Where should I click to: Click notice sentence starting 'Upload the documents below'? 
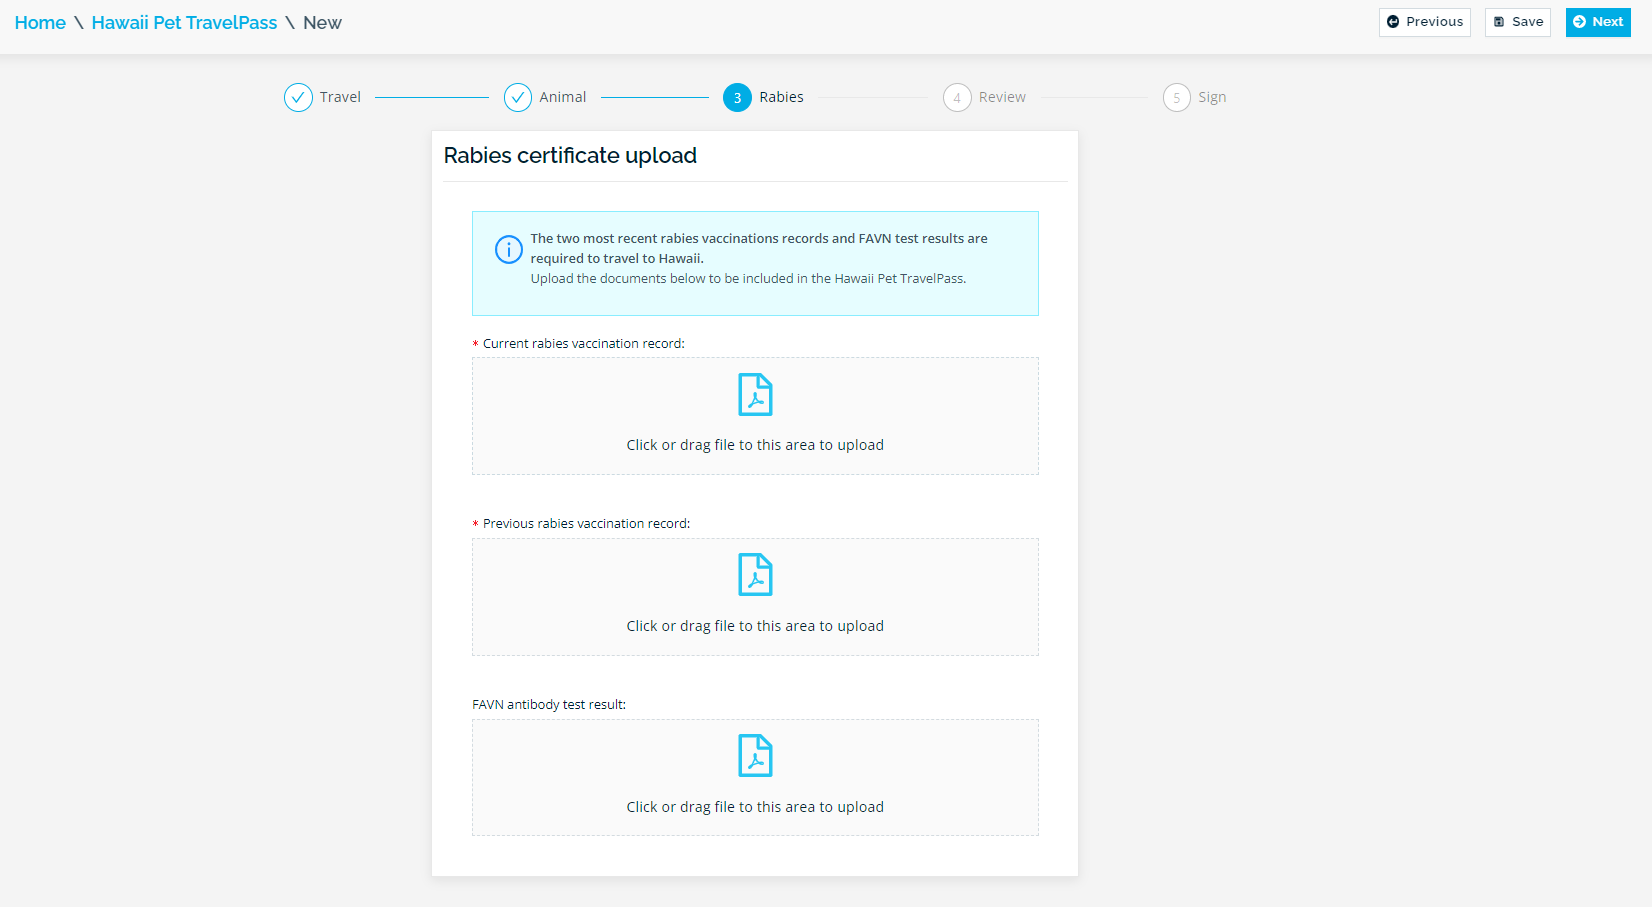748,278
